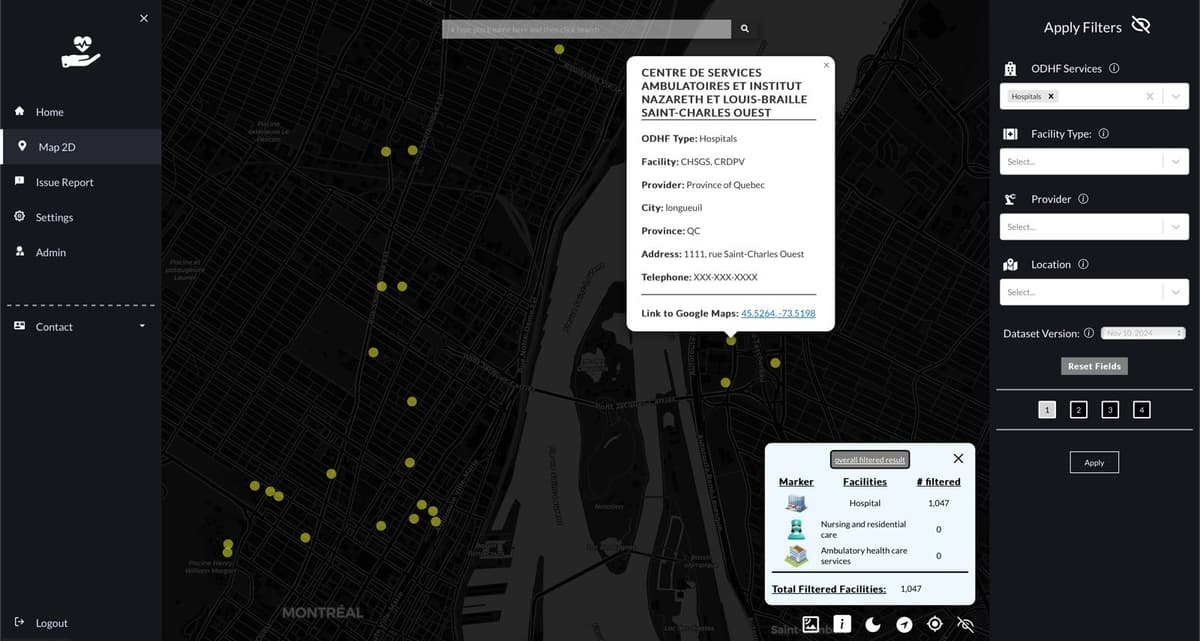Click the place name search field
The width and height of the screenshot is (1200, 641).
[x=587, y=29]
